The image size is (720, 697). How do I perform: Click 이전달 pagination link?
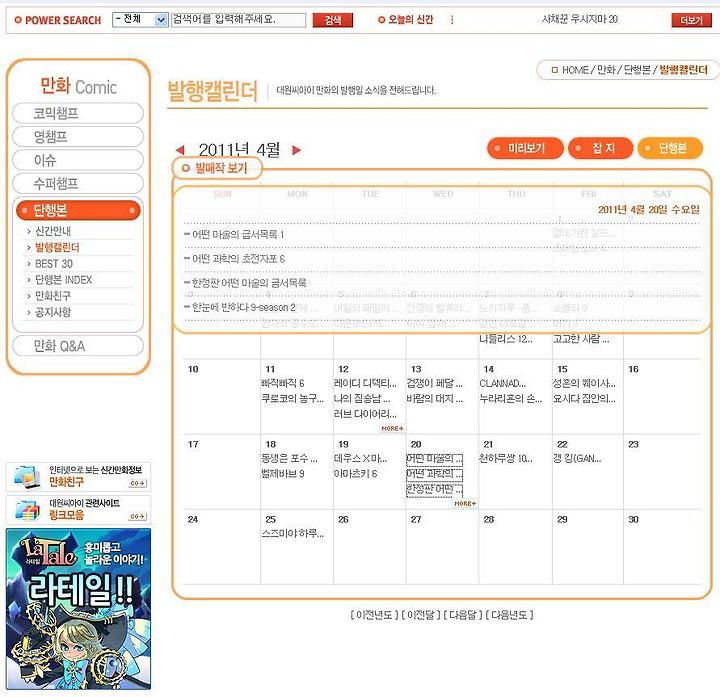tap(421, 614)
